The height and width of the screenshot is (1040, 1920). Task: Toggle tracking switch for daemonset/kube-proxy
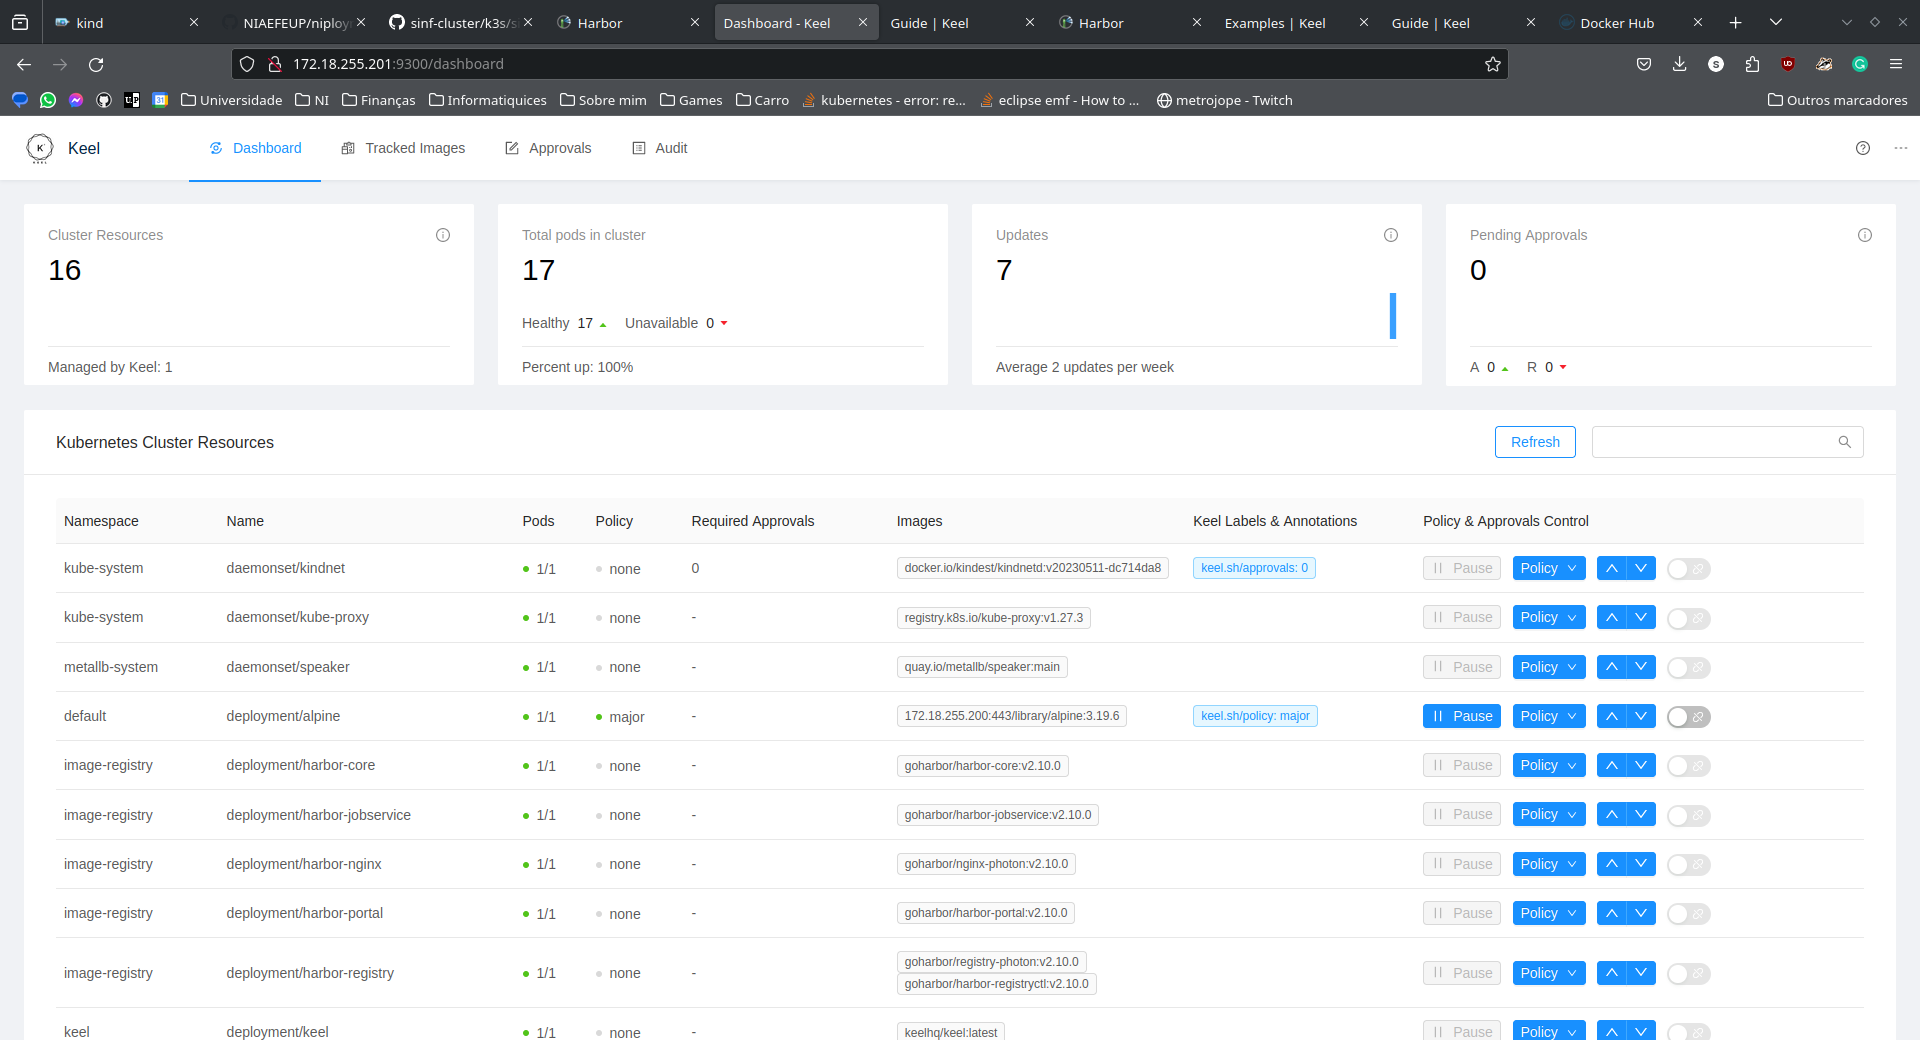click(x=1689, y=618)
